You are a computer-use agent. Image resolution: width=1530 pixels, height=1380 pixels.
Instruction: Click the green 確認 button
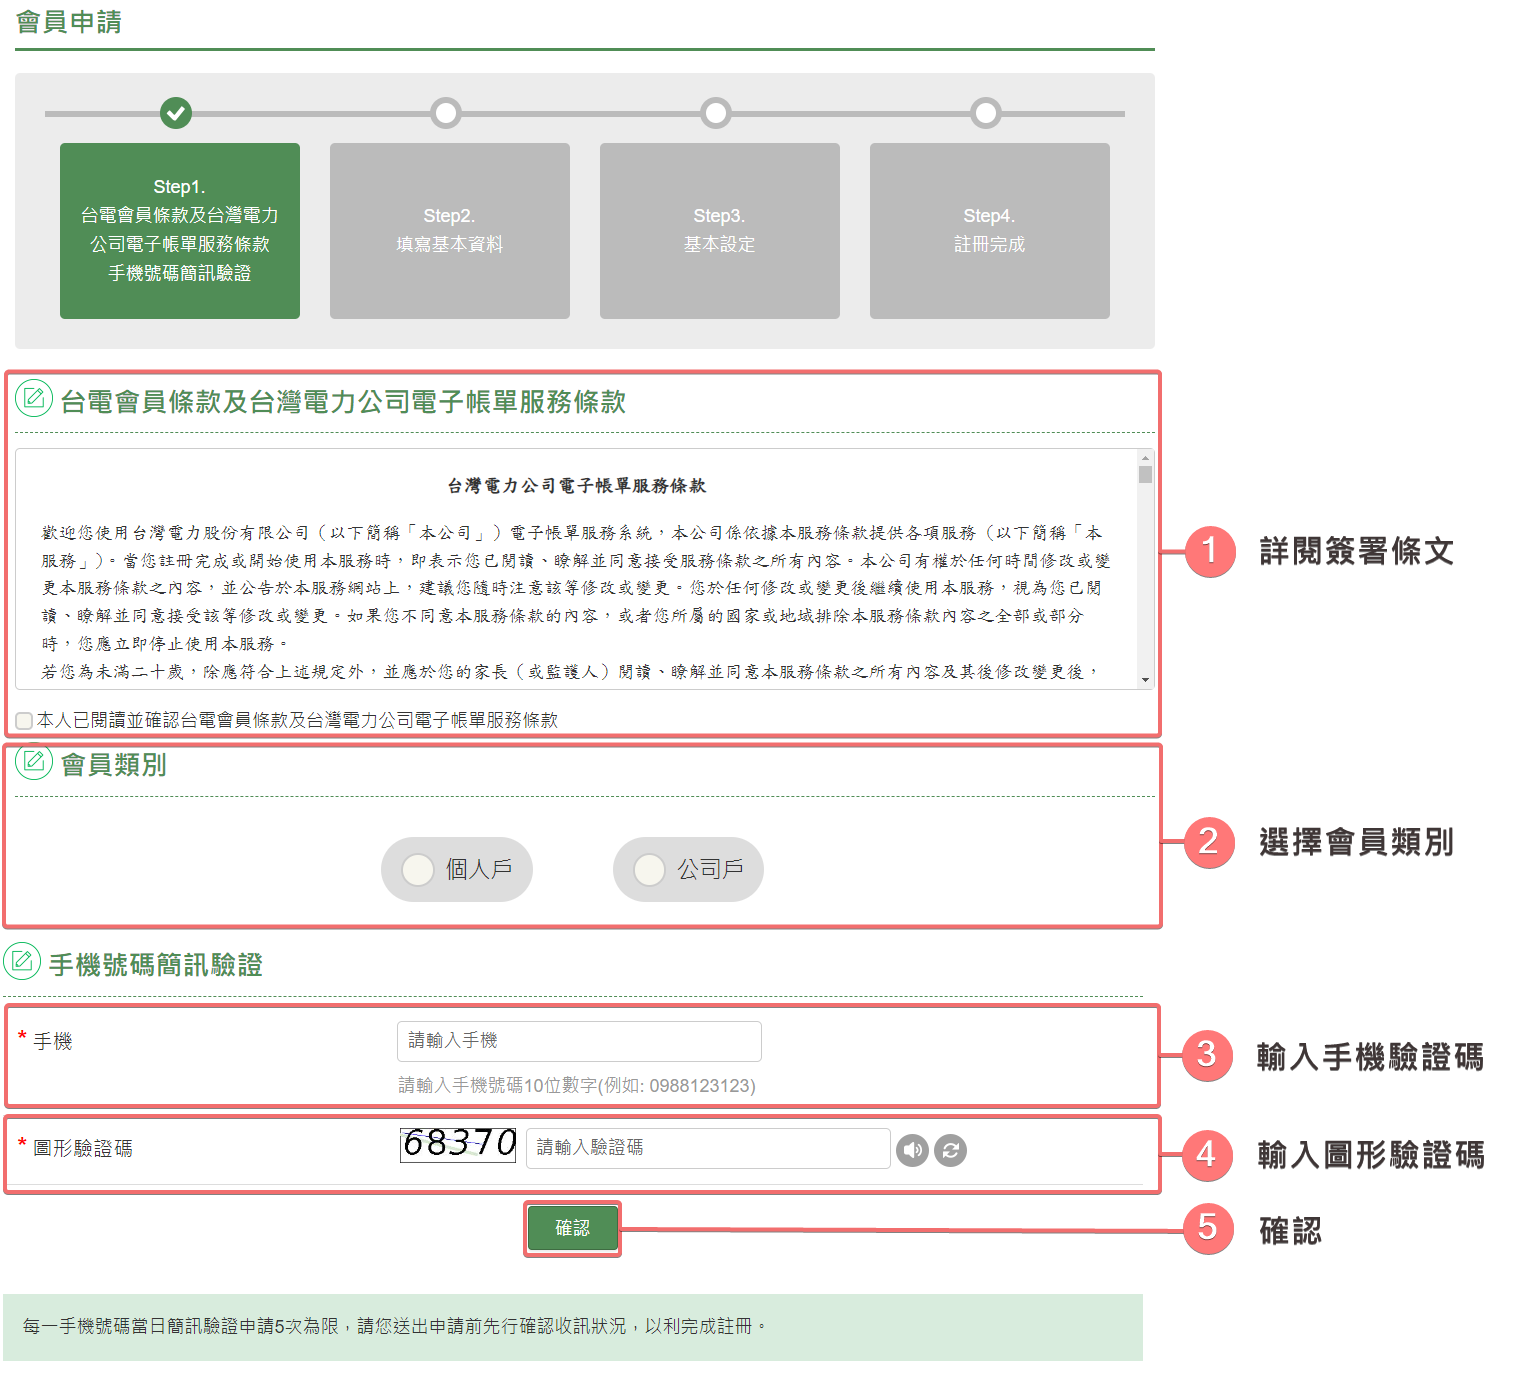tap(572, 1228)
